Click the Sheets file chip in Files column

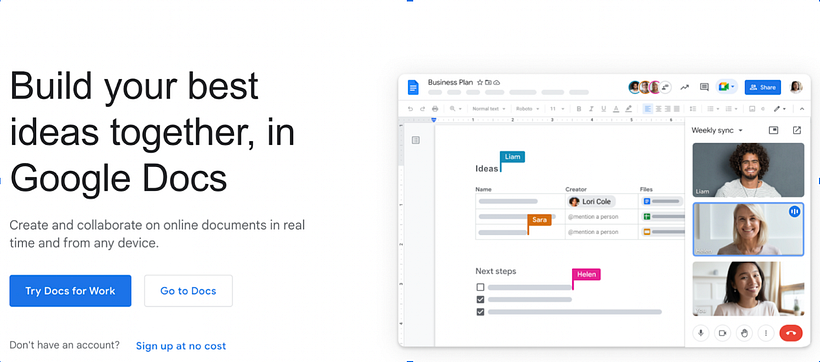click(662, 217)
